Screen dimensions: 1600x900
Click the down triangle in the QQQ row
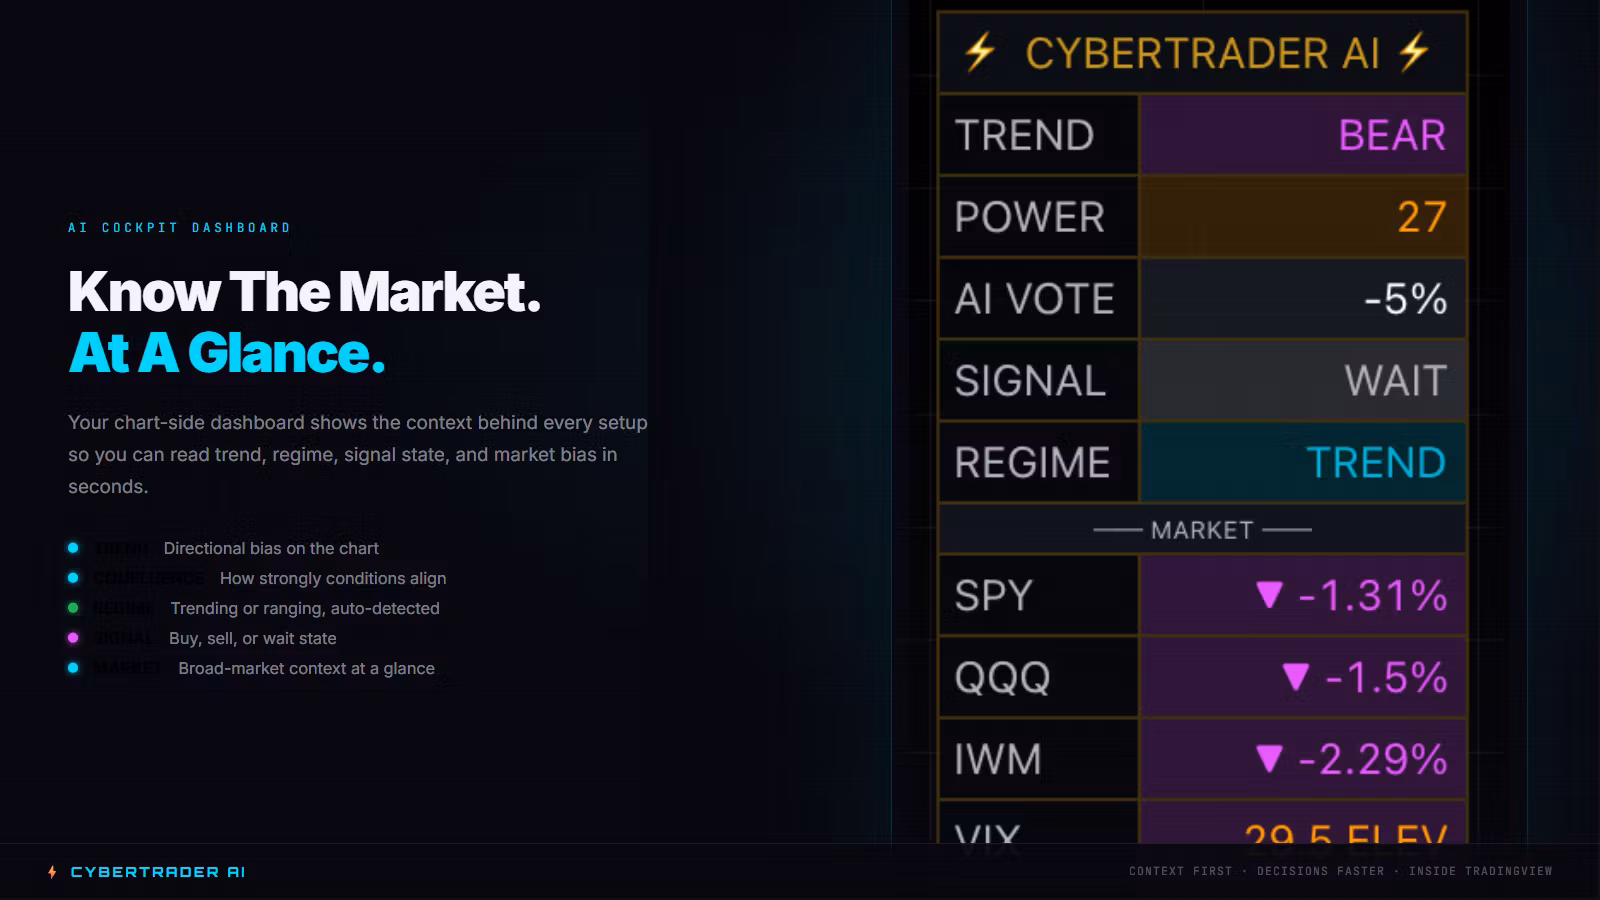click(x=1296, y=677)
